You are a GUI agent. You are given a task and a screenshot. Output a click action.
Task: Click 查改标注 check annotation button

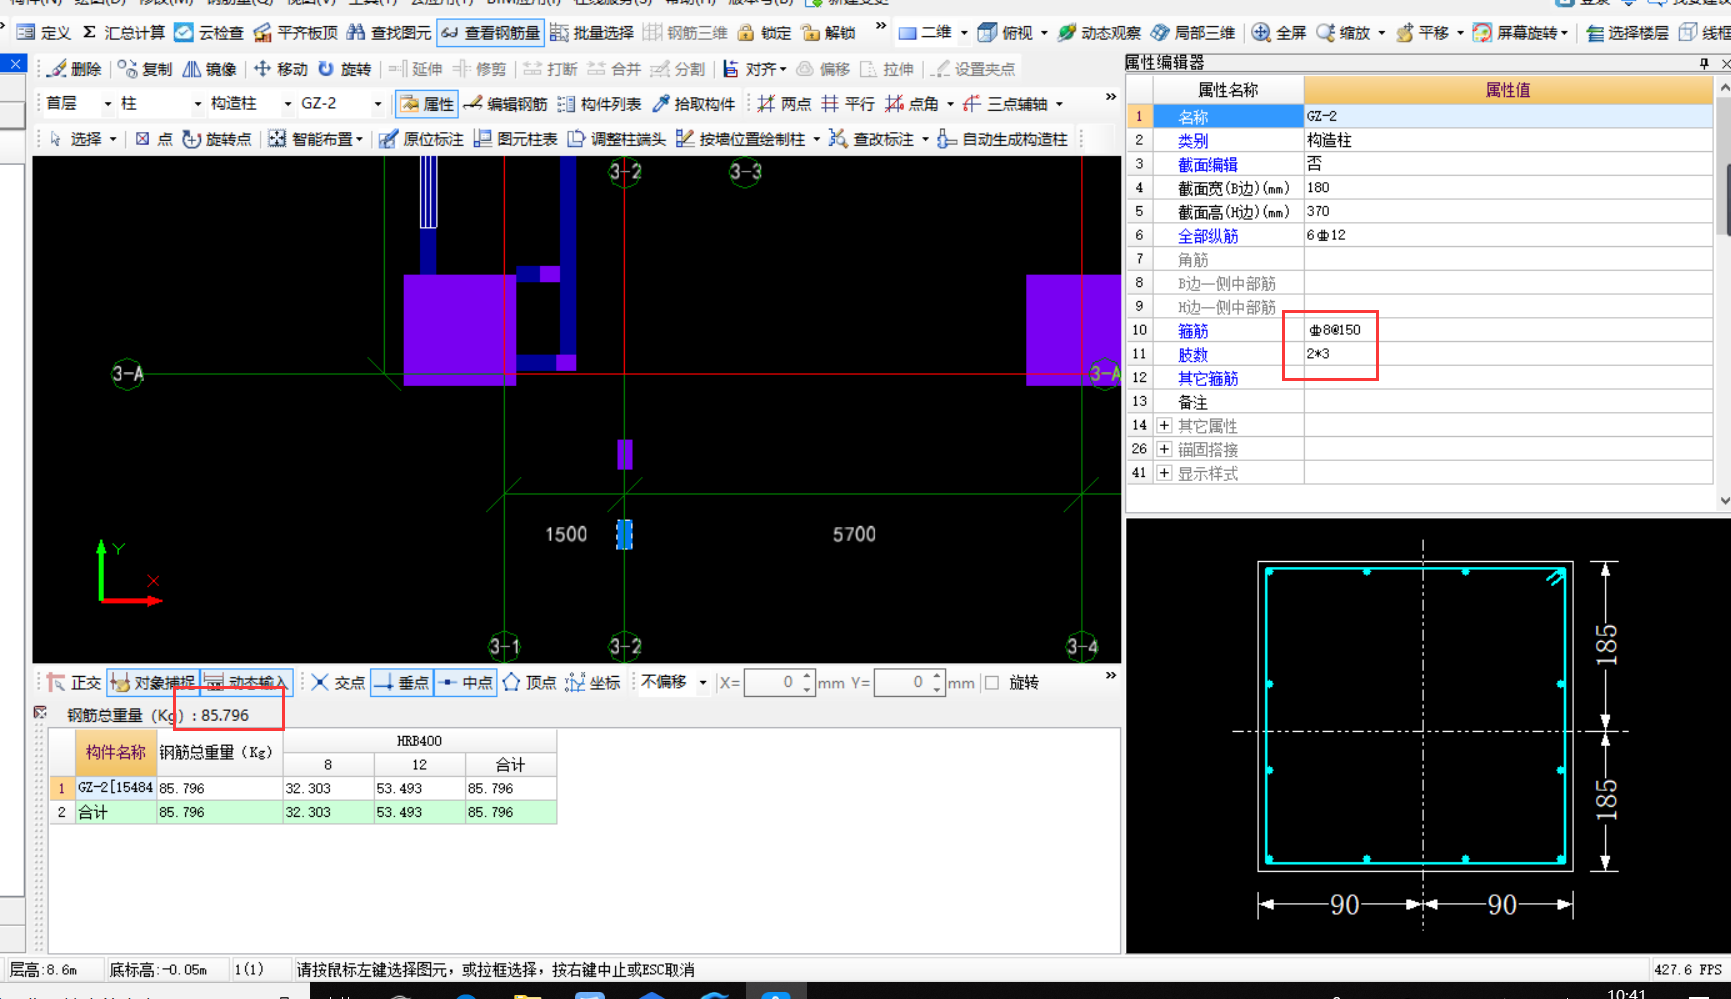point(872,139)
